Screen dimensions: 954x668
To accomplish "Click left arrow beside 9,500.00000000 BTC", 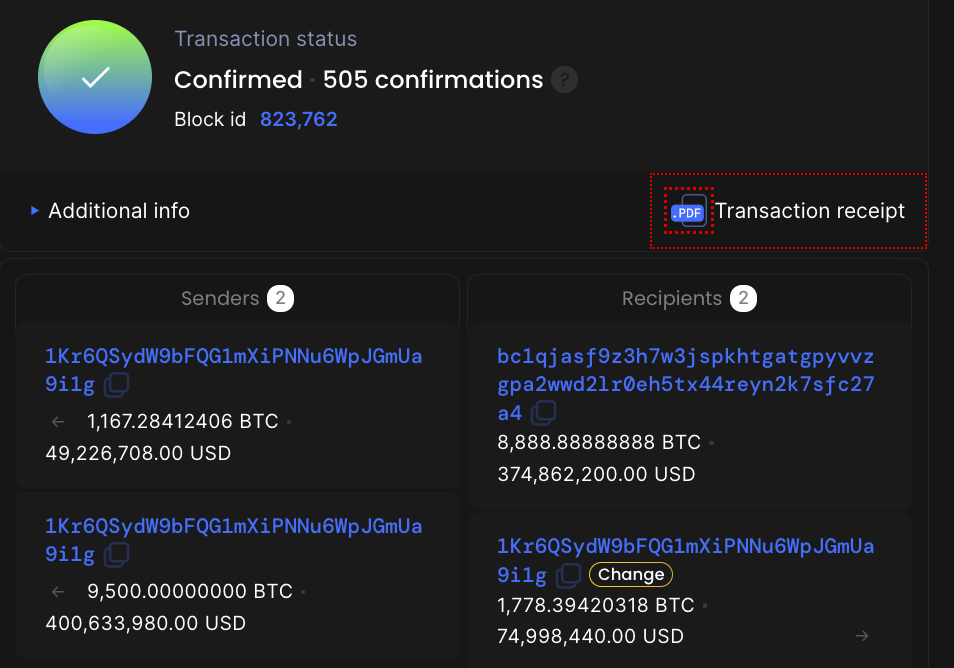I will click(x=58, y=591).
